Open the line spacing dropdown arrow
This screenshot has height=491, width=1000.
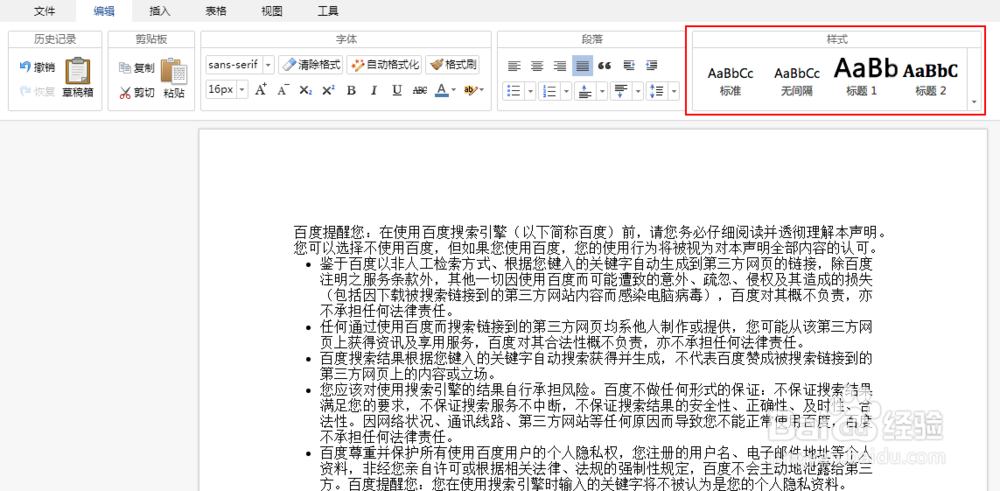pyautogui.click(x=673, y=91)
